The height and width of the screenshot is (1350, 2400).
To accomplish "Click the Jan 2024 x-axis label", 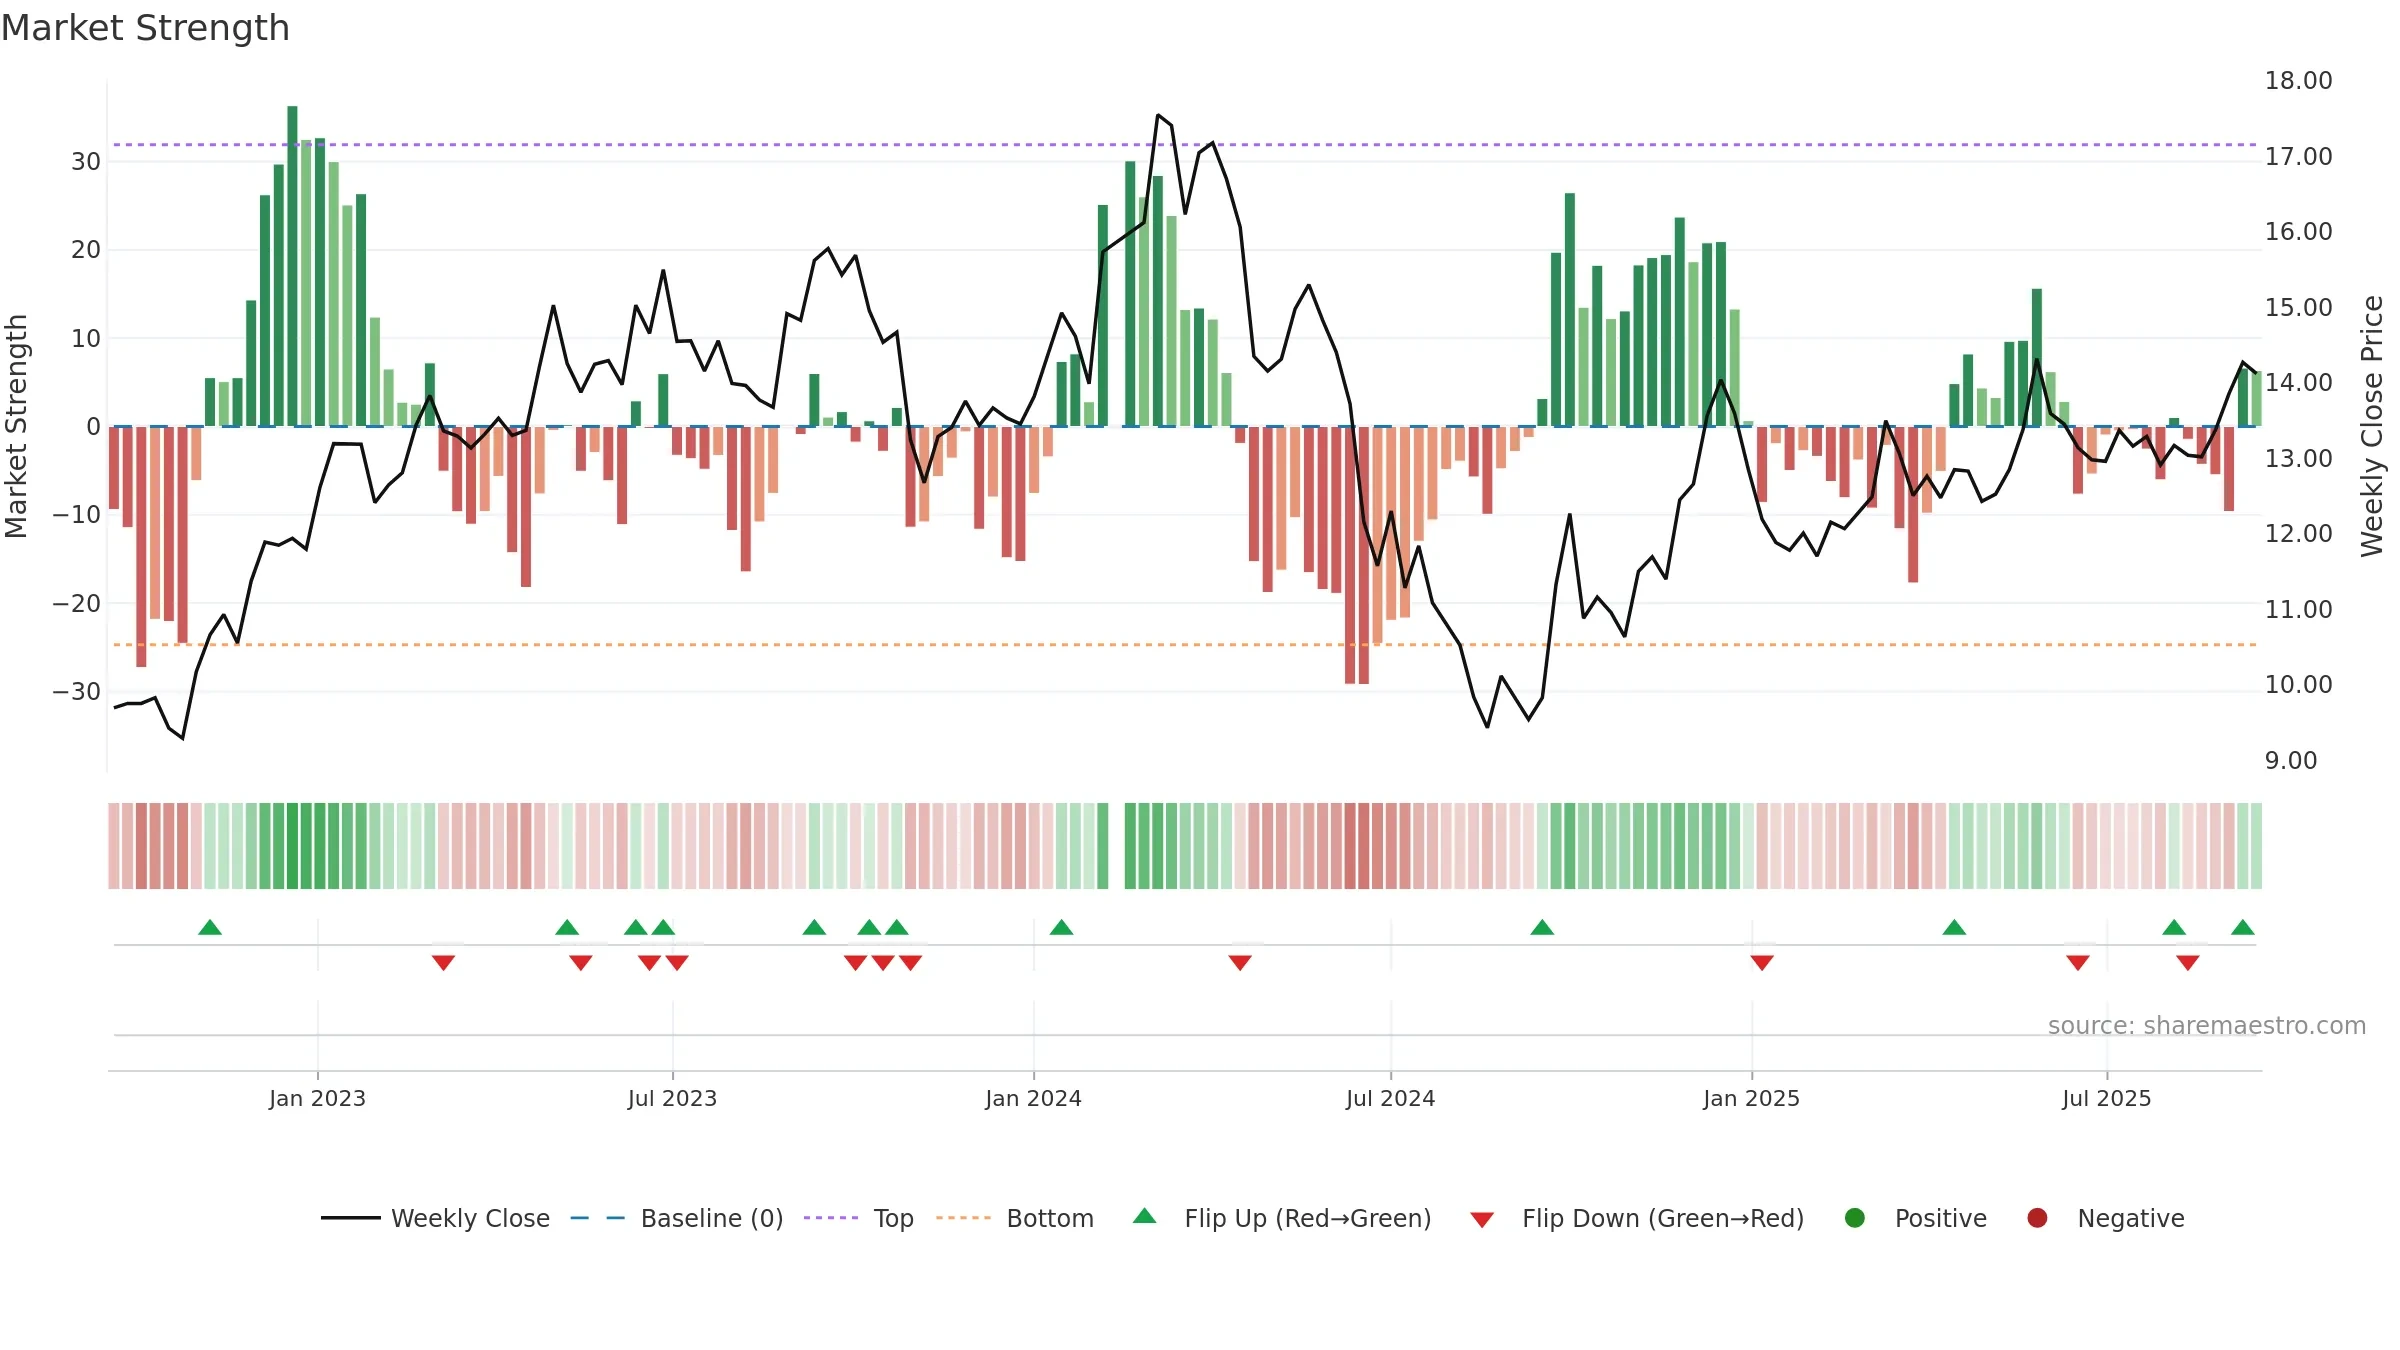I will tap(1033, 1098).
